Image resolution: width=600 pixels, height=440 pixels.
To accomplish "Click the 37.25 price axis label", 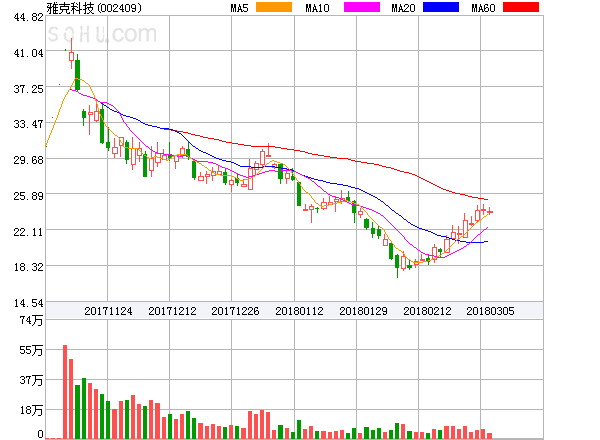I will point(28,89).
